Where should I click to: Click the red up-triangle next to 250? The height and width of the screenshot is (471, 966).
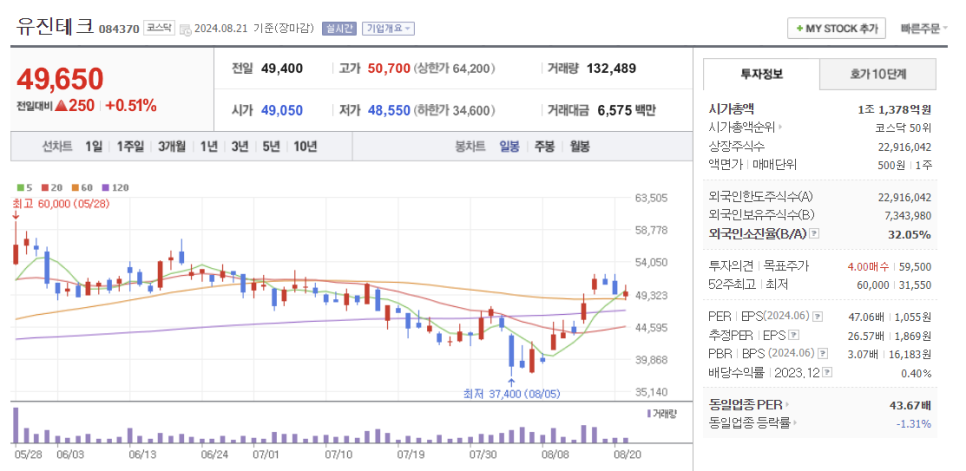(x=61, y=105)
